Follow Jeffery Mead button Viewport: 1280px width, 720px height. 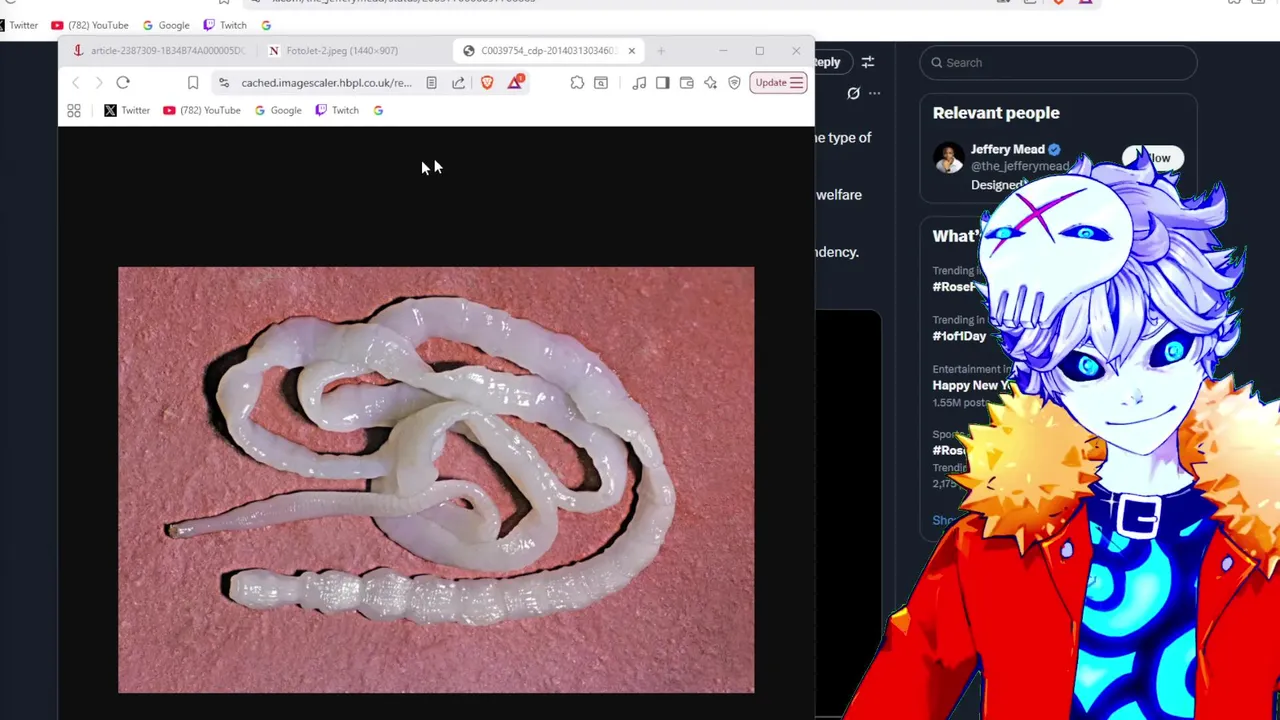click(1153, 158)
